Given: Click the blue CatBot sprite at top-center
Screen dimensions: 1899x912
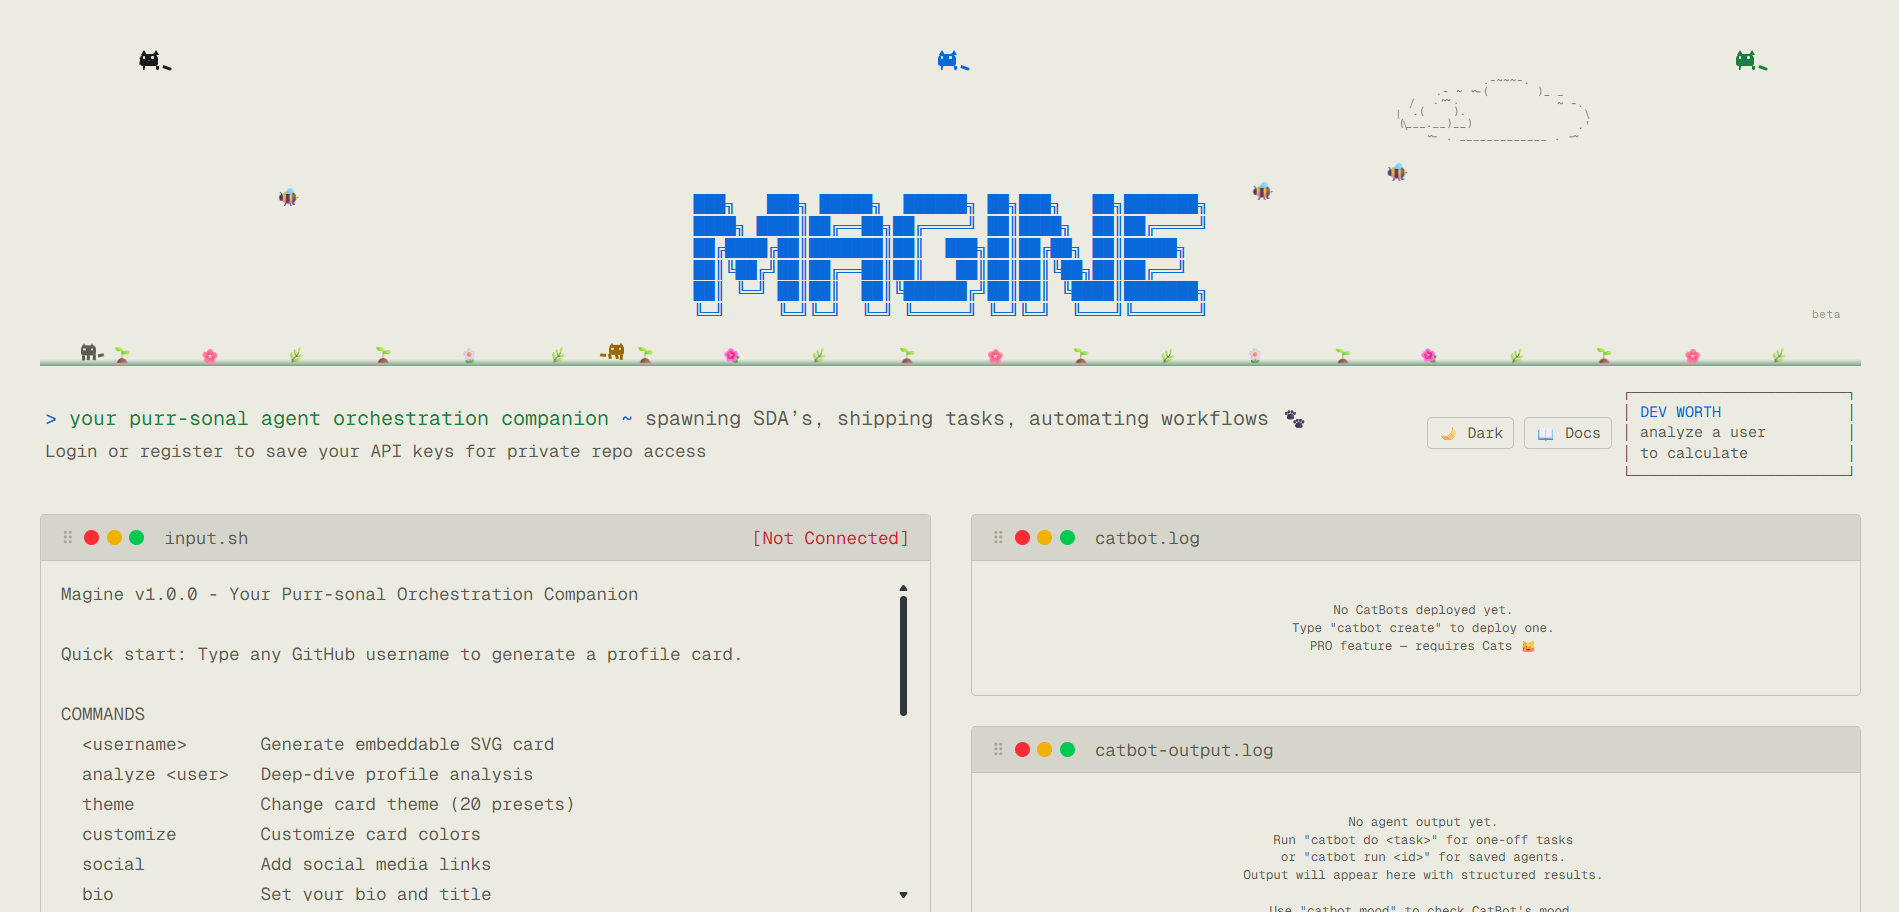Looking at the screenshot, I should (x=945, y=59).
